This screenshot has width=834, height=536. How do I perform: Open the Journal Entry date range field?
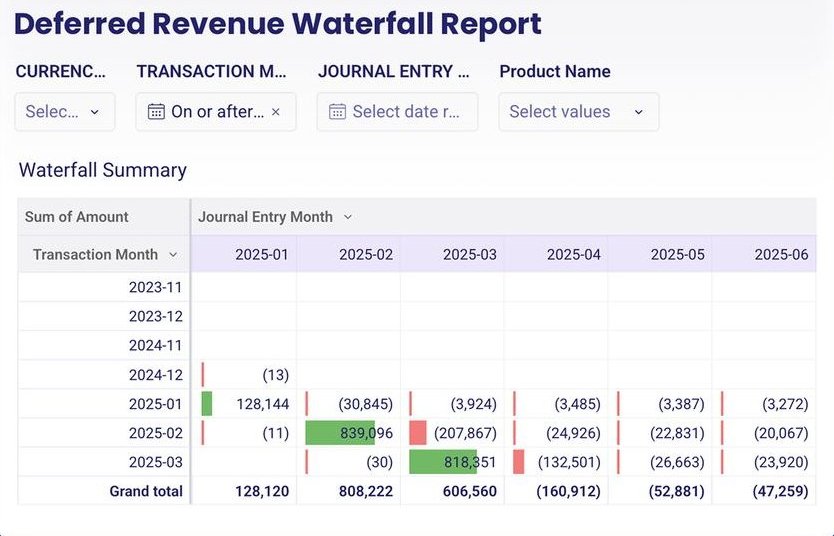point(397,112)
